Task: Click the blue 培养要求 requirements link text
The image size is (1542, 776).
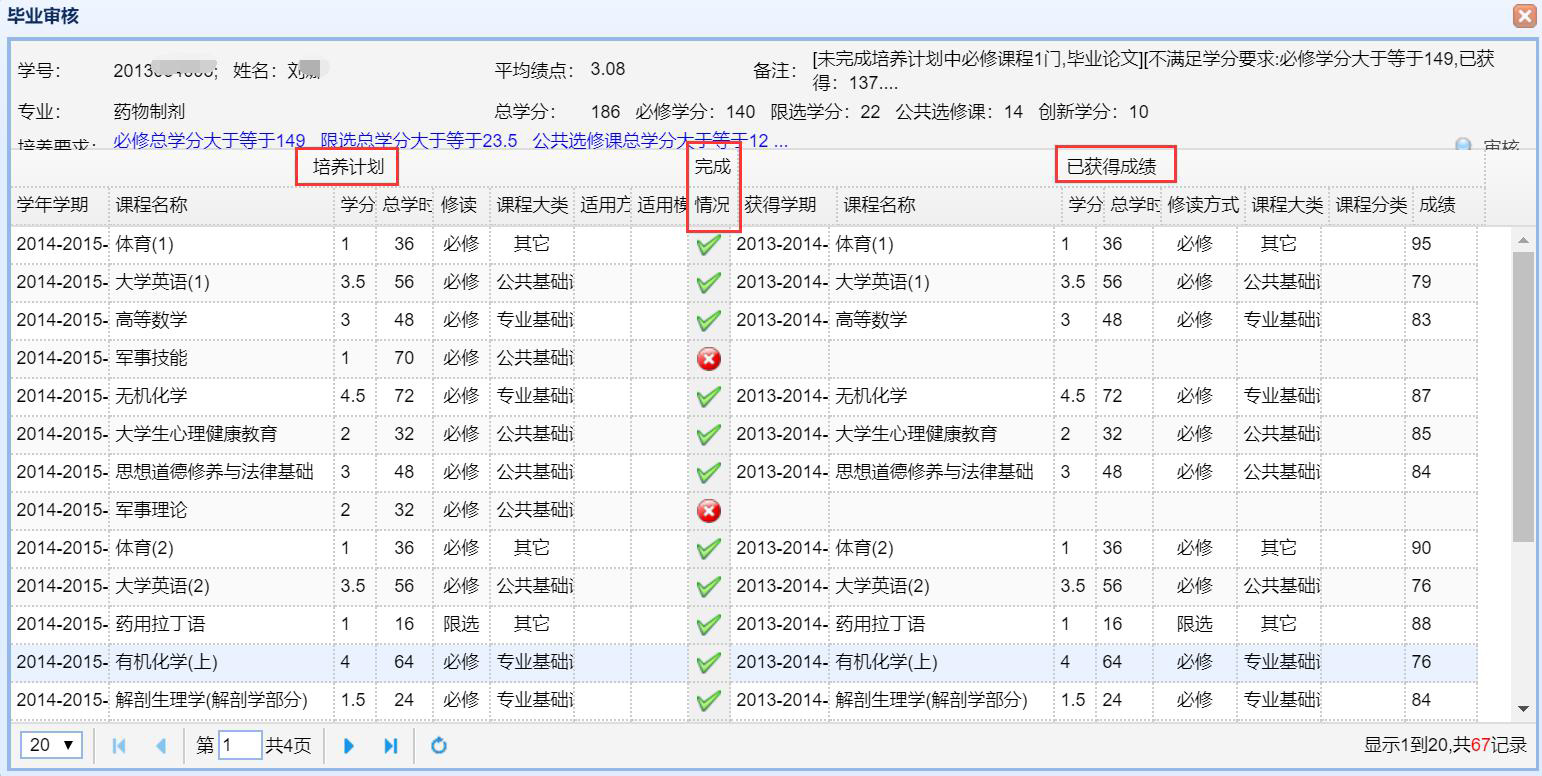Action: point(450,141)
